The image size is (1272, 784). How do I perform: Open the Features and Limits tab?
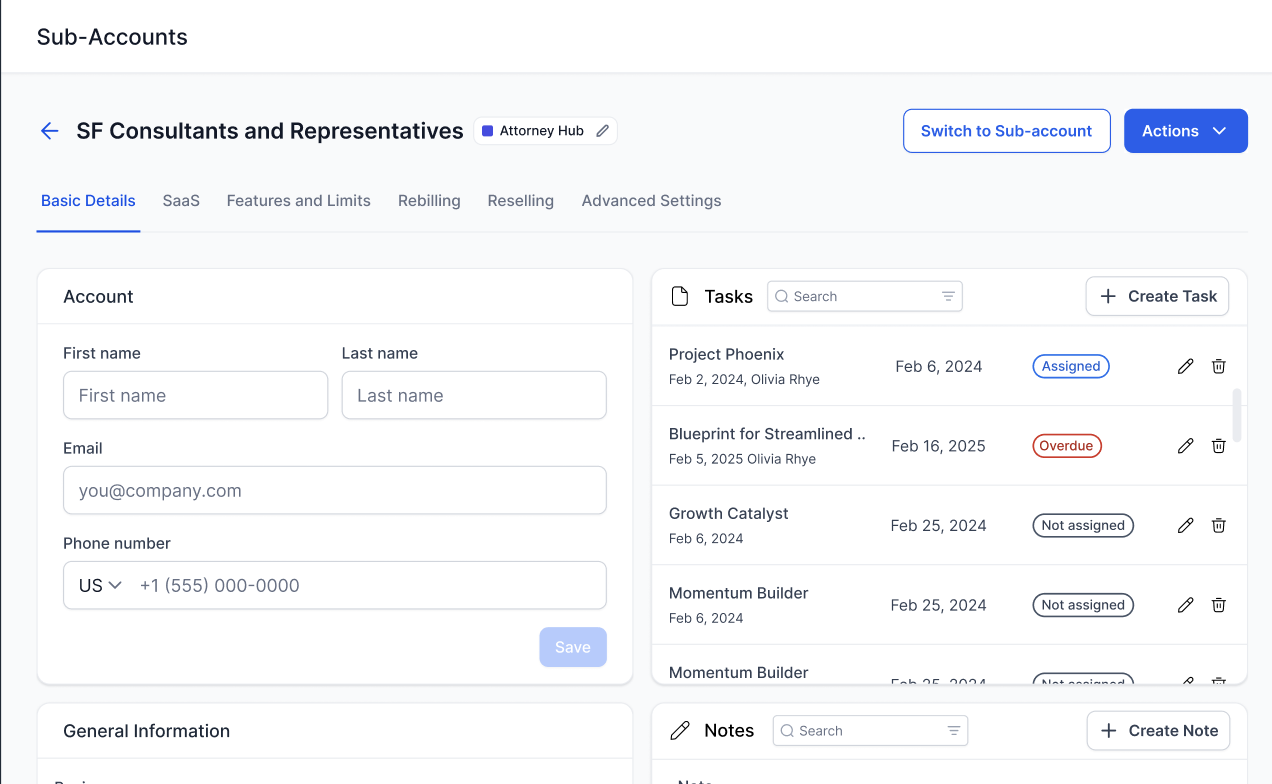298,201
